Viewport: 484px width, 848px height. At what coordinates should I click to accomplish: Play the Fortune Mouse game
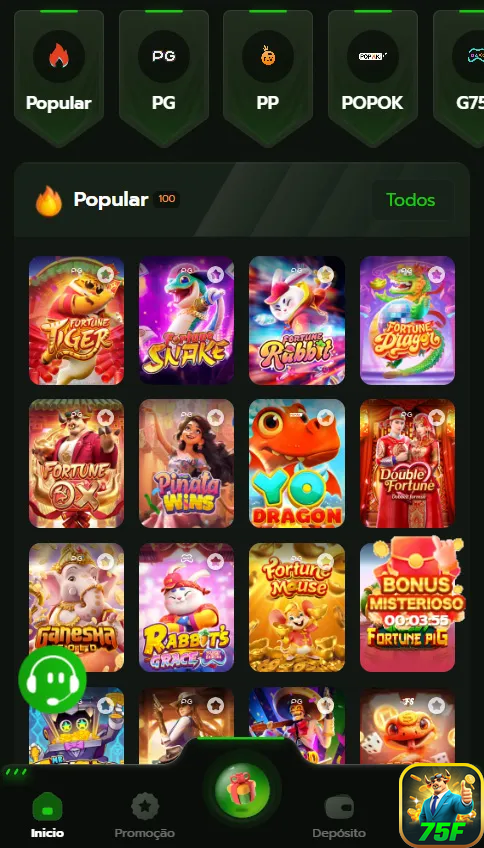tap(297, 607)
